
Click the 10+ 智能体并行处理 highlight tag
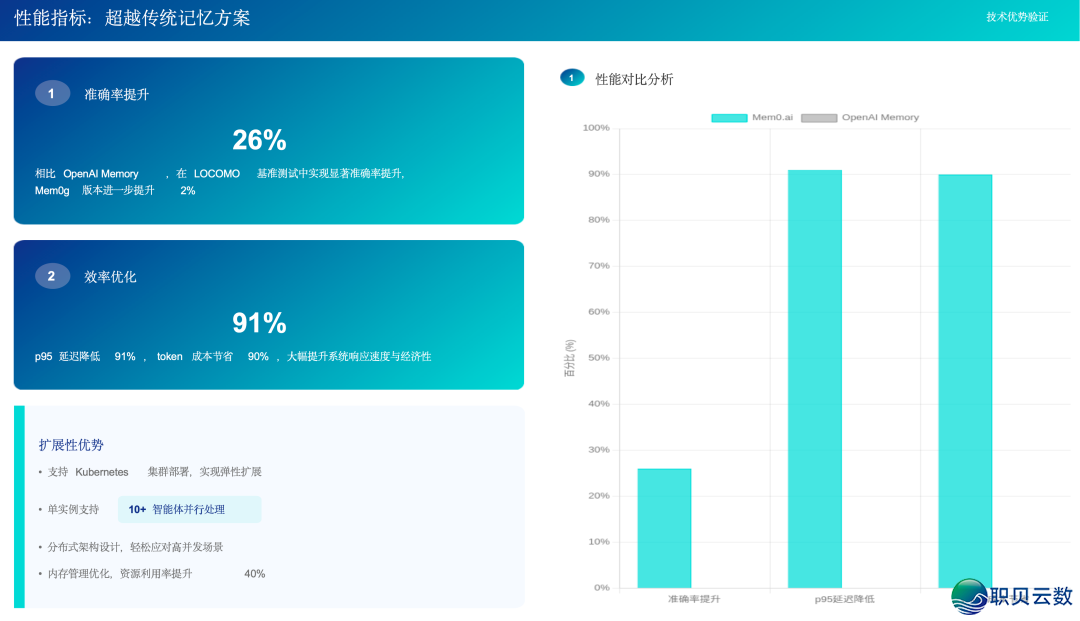pos(189,509)
